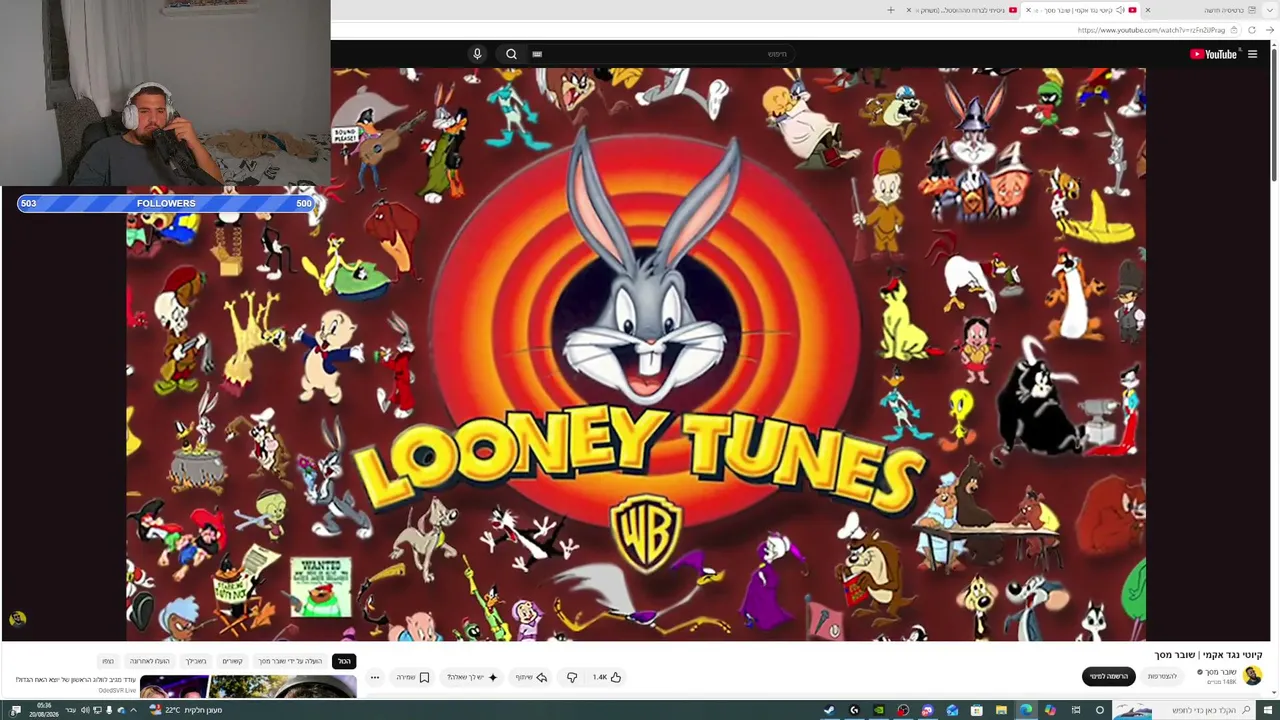
Task: Open the Copilot icon on the taskbar
Action: click(1050, 710)
